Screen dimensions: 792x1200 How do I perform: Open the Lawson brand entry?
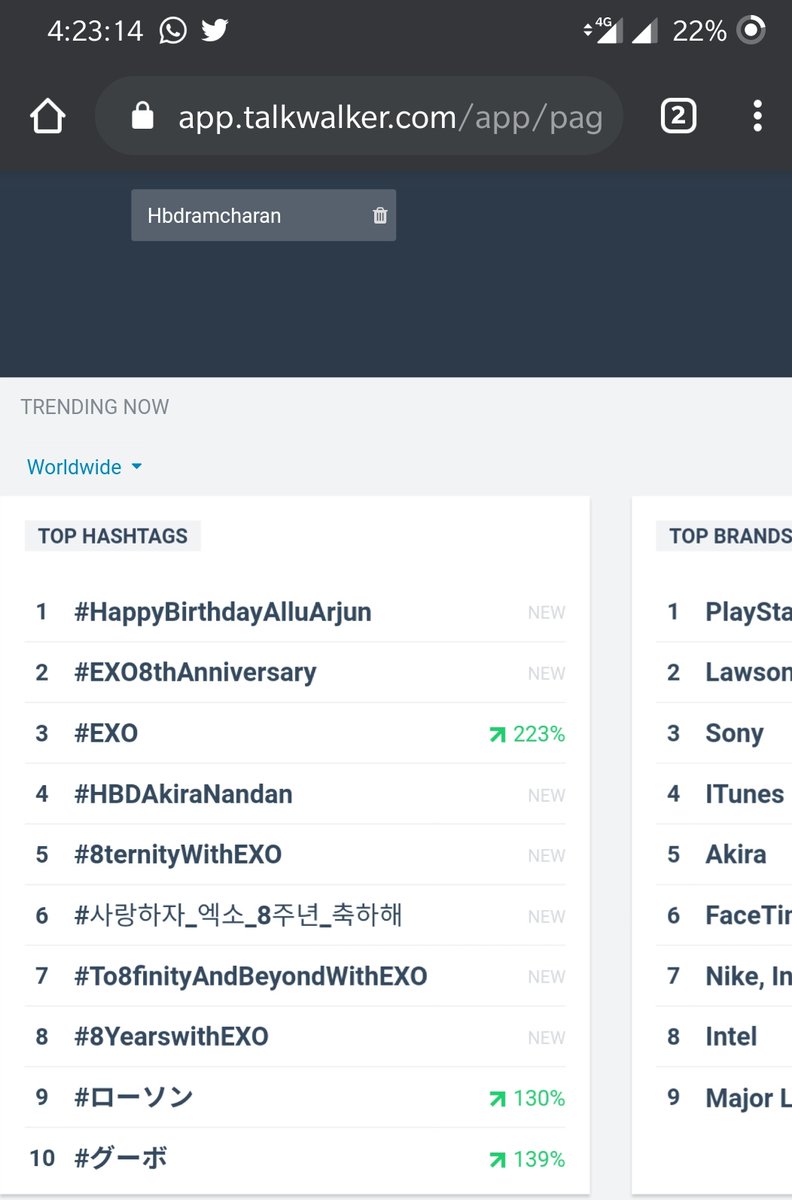(x=748, y=673)
